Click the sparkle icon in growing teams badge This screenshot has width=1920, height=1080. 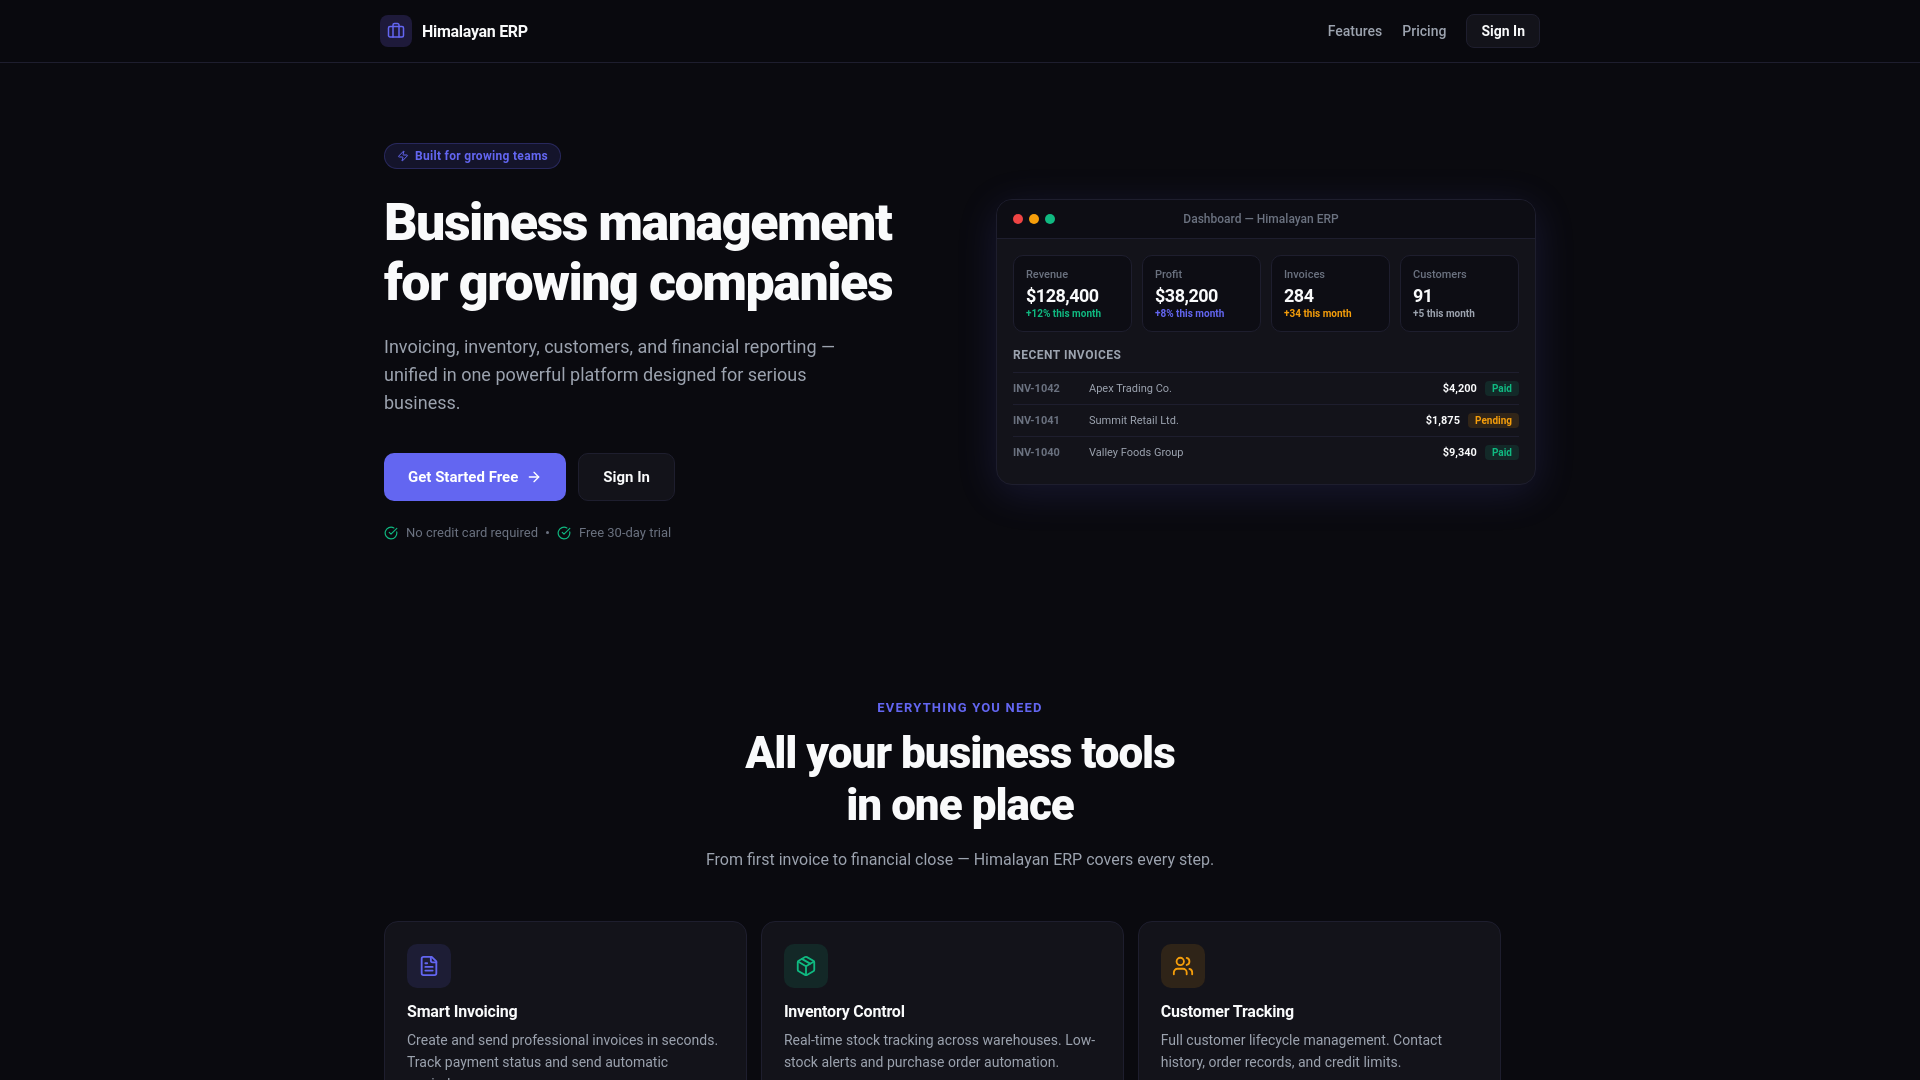403,156
